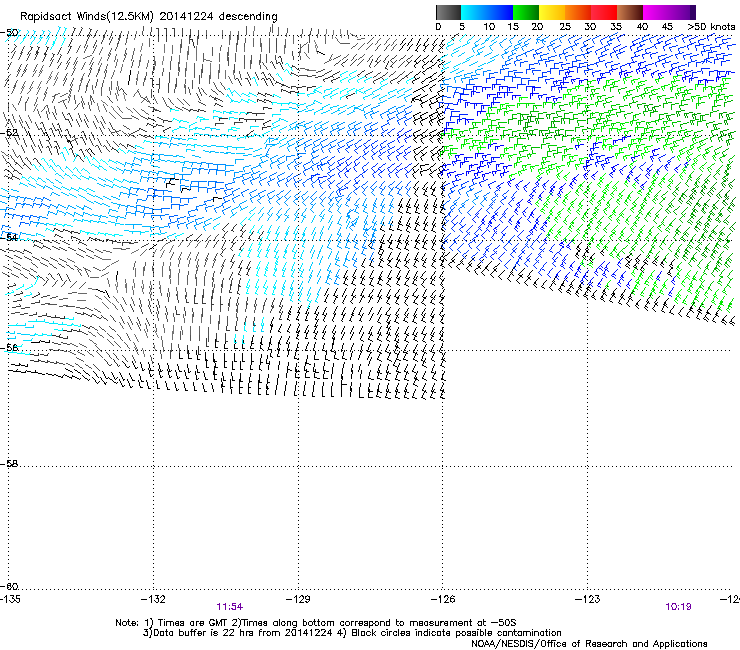
Task: Click the -56 latitude label
Action: click(x=9, y=348)
